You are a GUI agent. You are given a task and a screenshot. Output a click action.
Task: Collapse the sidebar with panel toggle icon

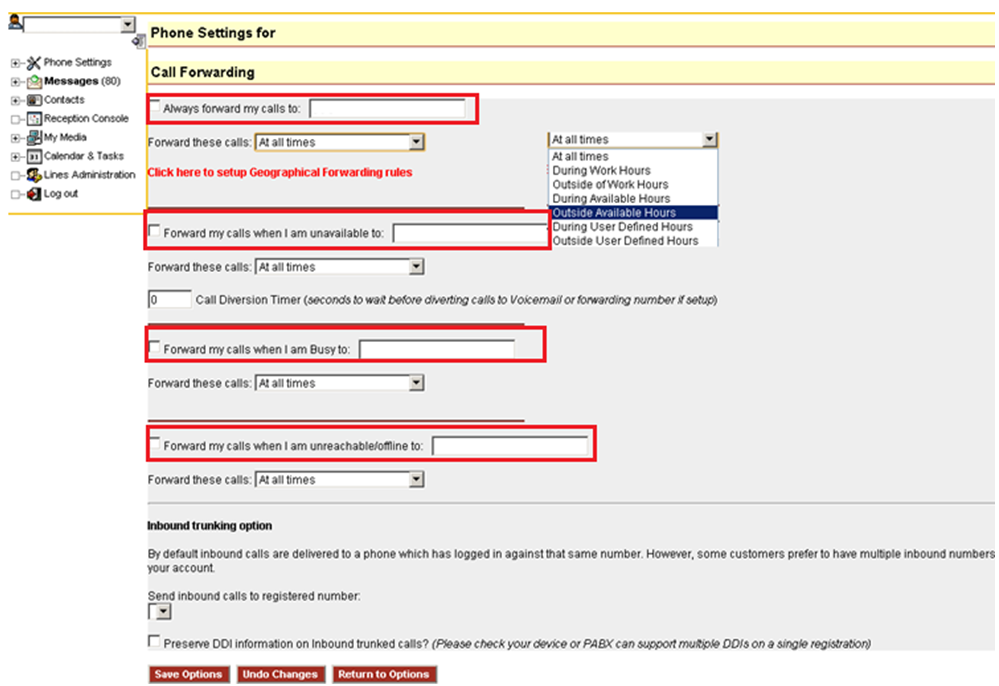pyautogui.click(x=138, y=41)
